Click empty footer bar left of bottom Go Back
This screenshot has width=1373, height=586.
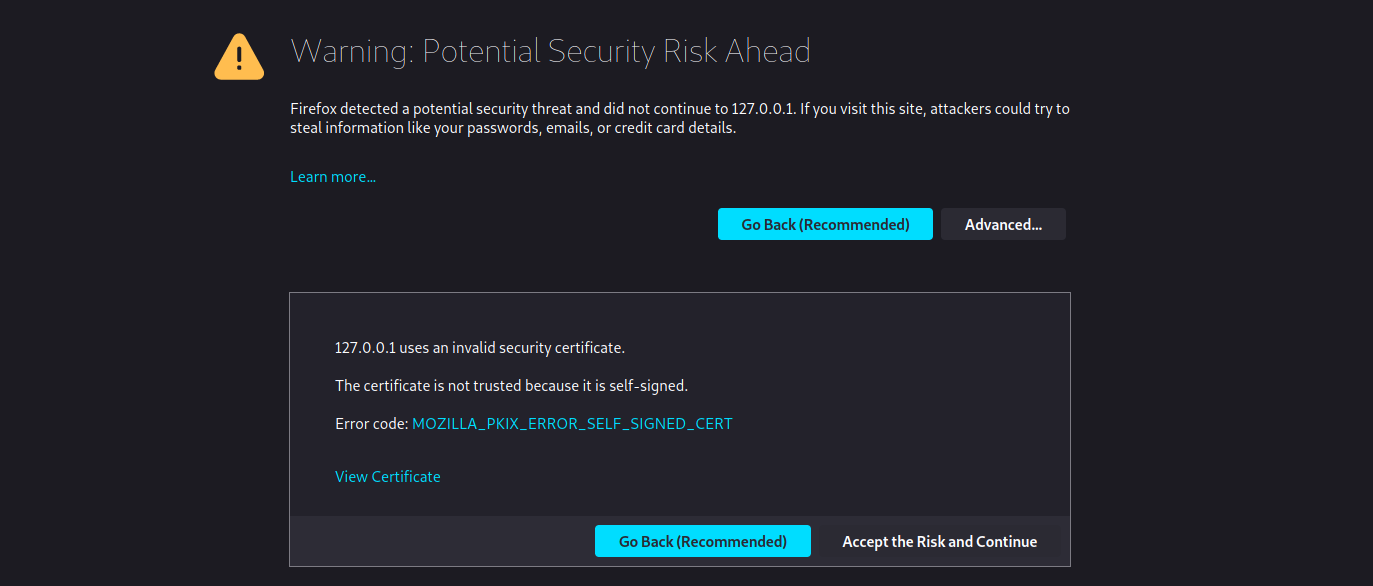click(x=440, y=542)
